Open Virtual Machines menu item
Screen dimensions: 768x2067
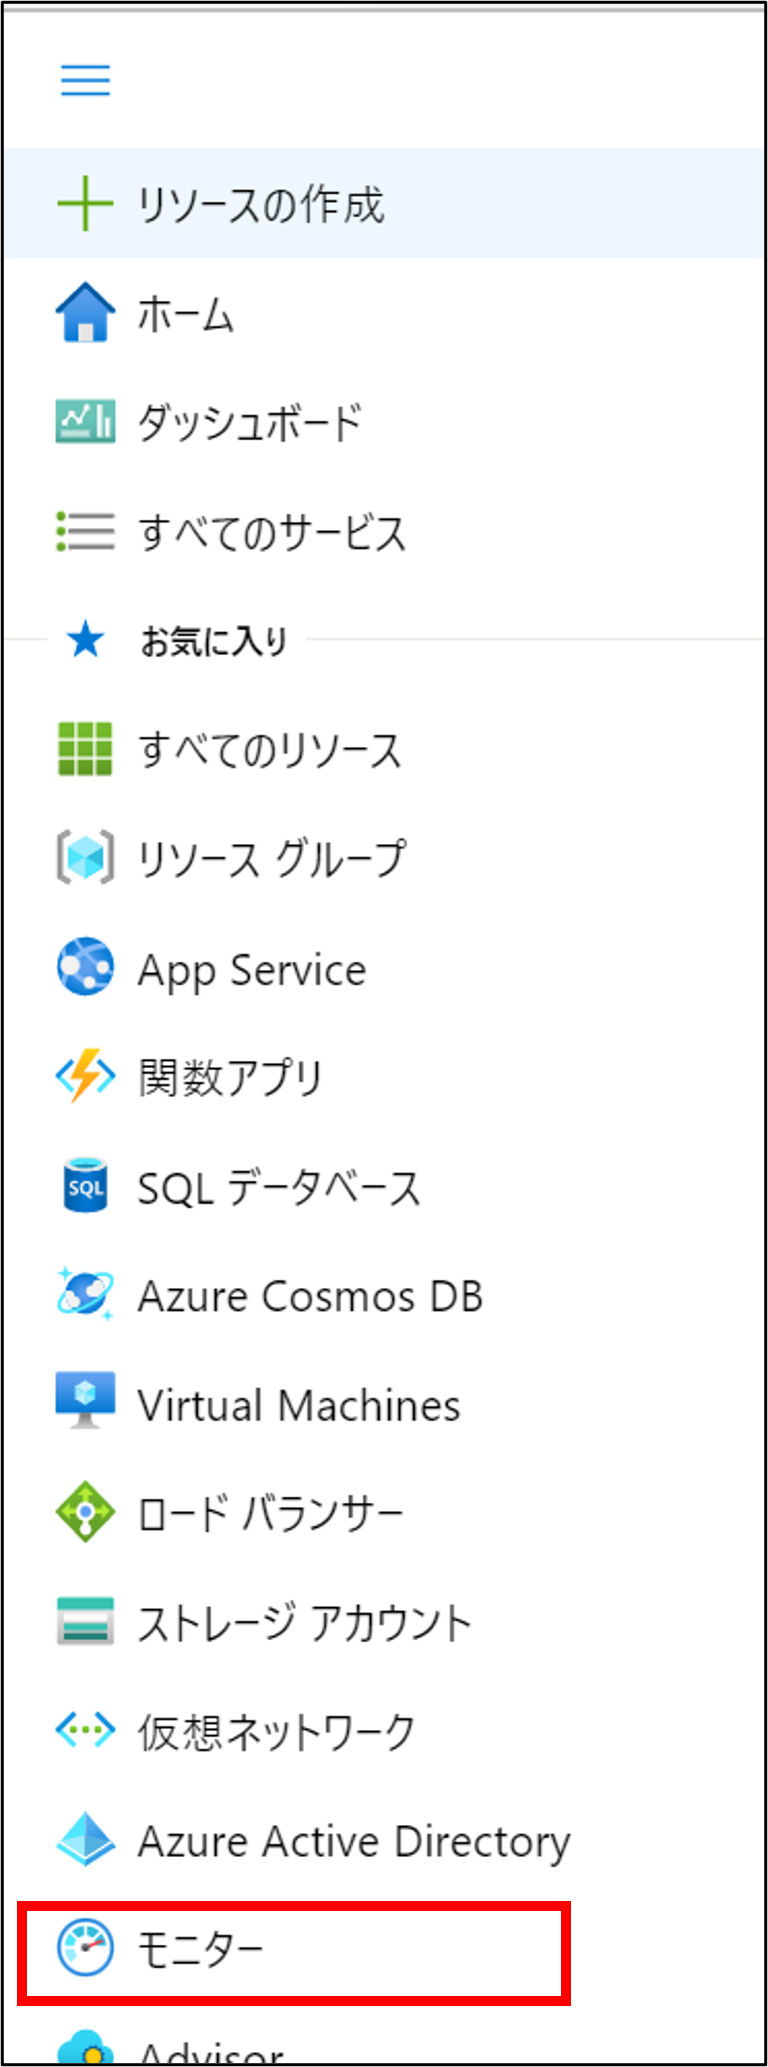(298, 1405)
